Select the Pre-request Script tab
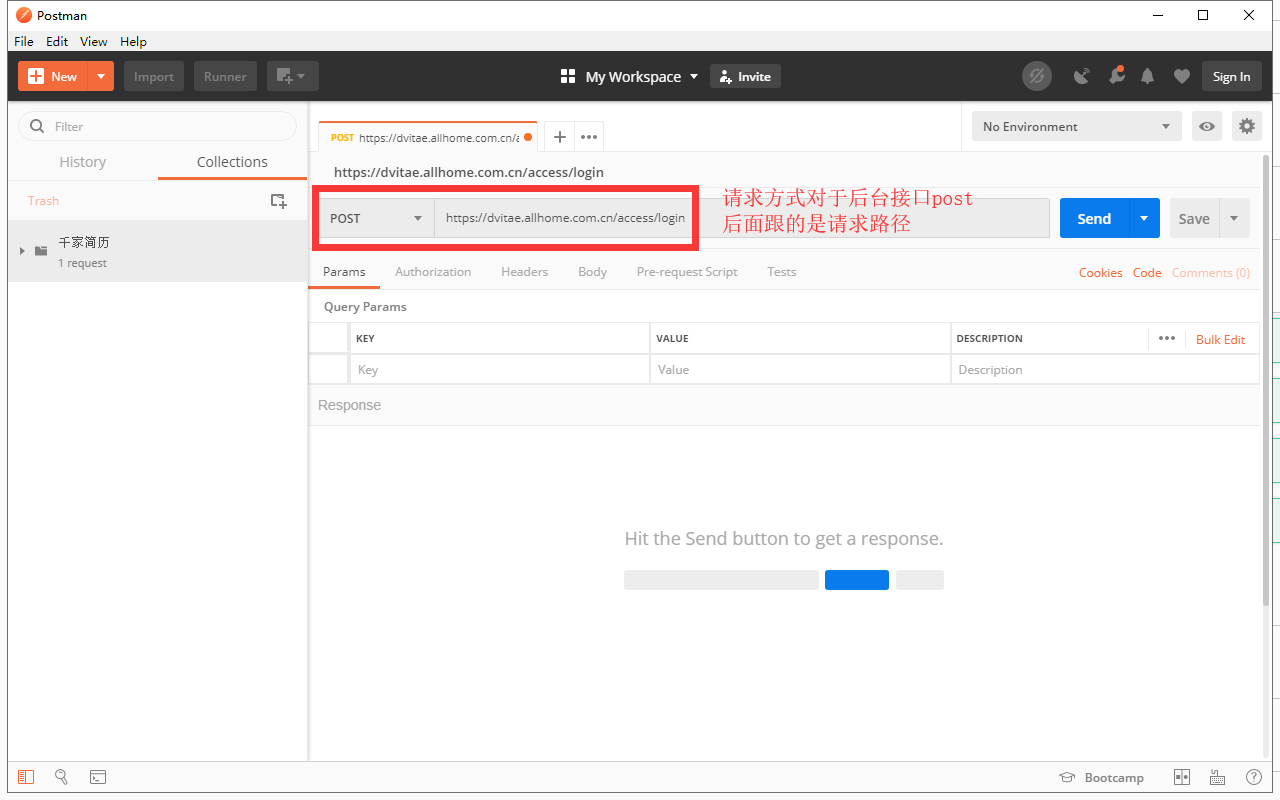 coord(687,272)
